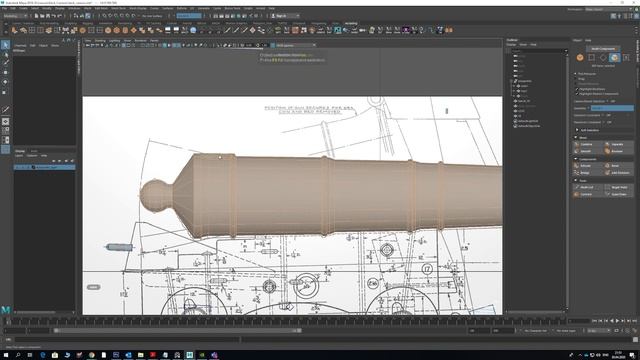
Task: Open the Windows Start menu
Action: pos(5,355)
